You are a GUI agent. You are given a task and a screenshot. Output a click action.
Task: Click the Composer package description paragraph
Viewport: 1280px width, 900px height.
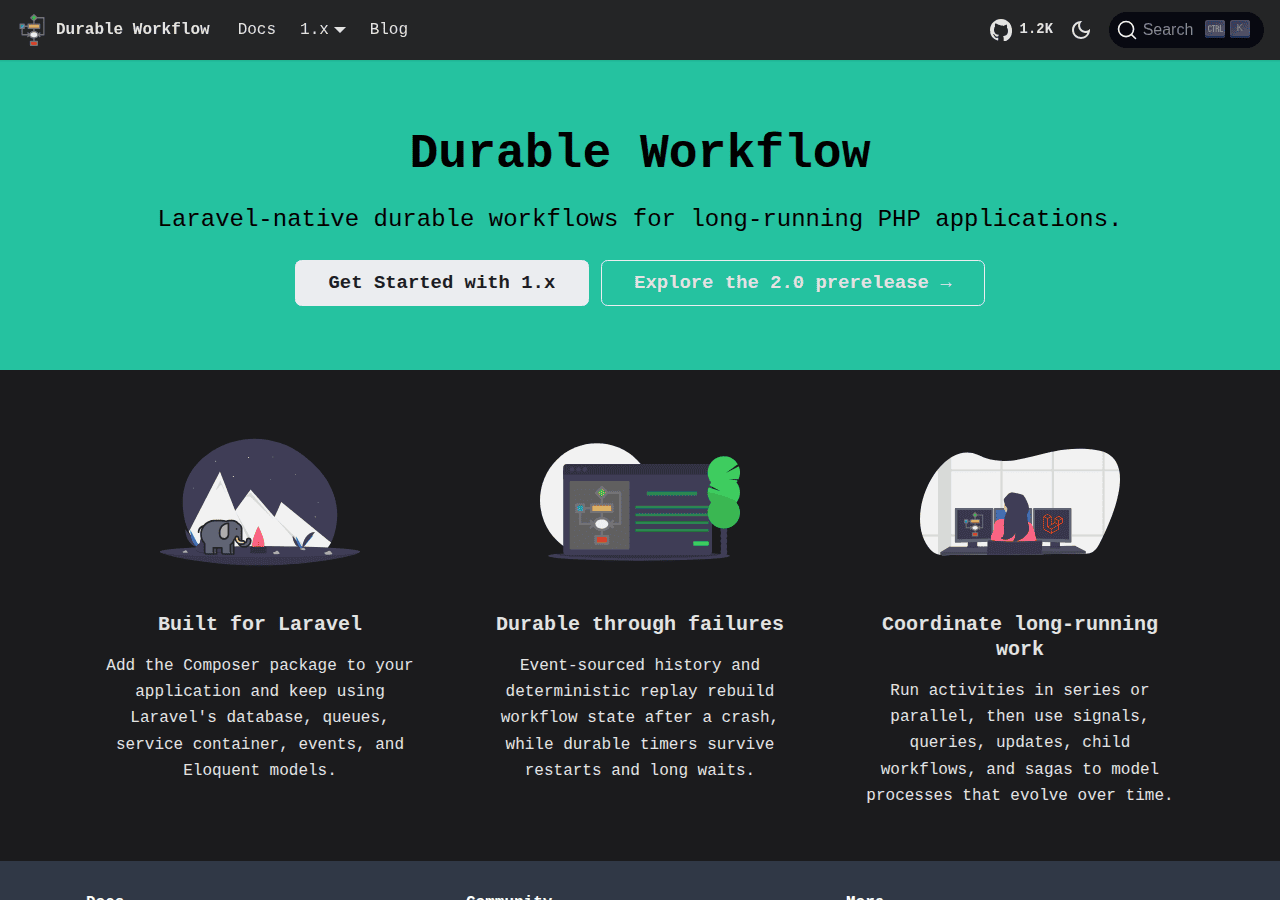260,718
